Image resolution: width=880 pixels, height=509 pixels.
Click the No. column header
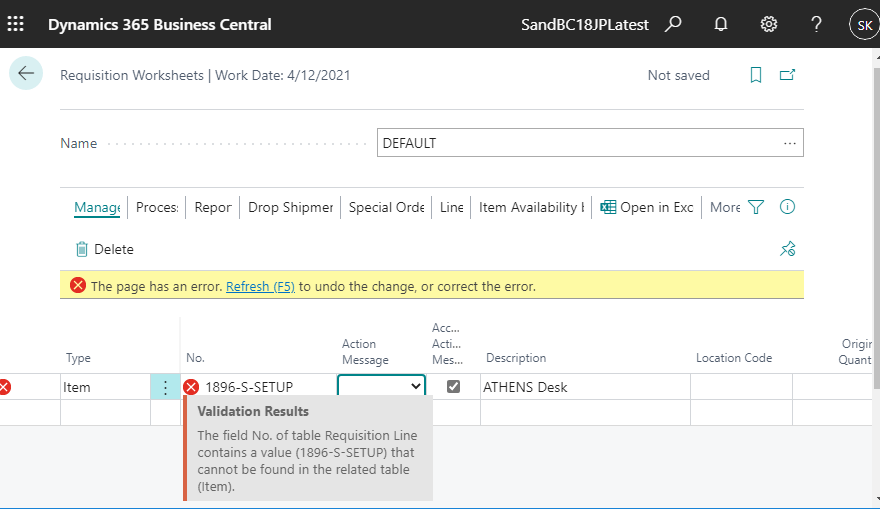pos(195,358)
